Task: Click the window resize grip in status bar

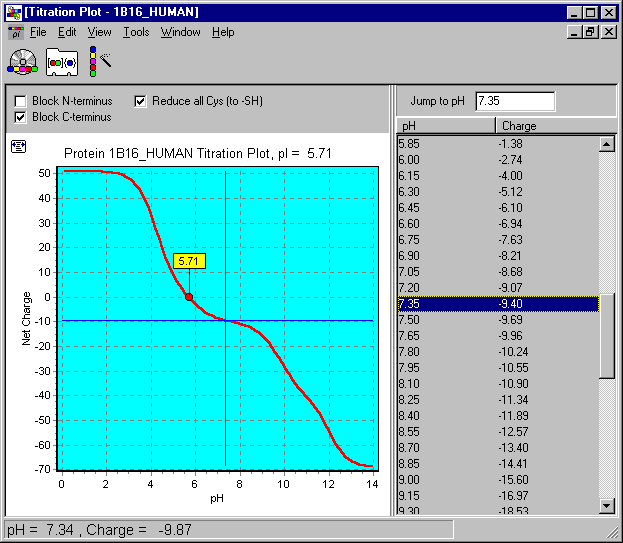Action: (611, 531)
